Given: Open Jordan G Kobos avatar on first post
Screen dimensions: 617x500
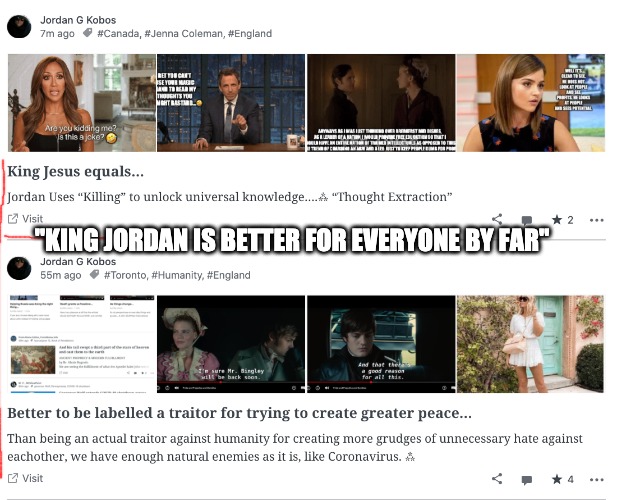Looking at the screenshot, I should pyautogui.click(x=19, y=26).
